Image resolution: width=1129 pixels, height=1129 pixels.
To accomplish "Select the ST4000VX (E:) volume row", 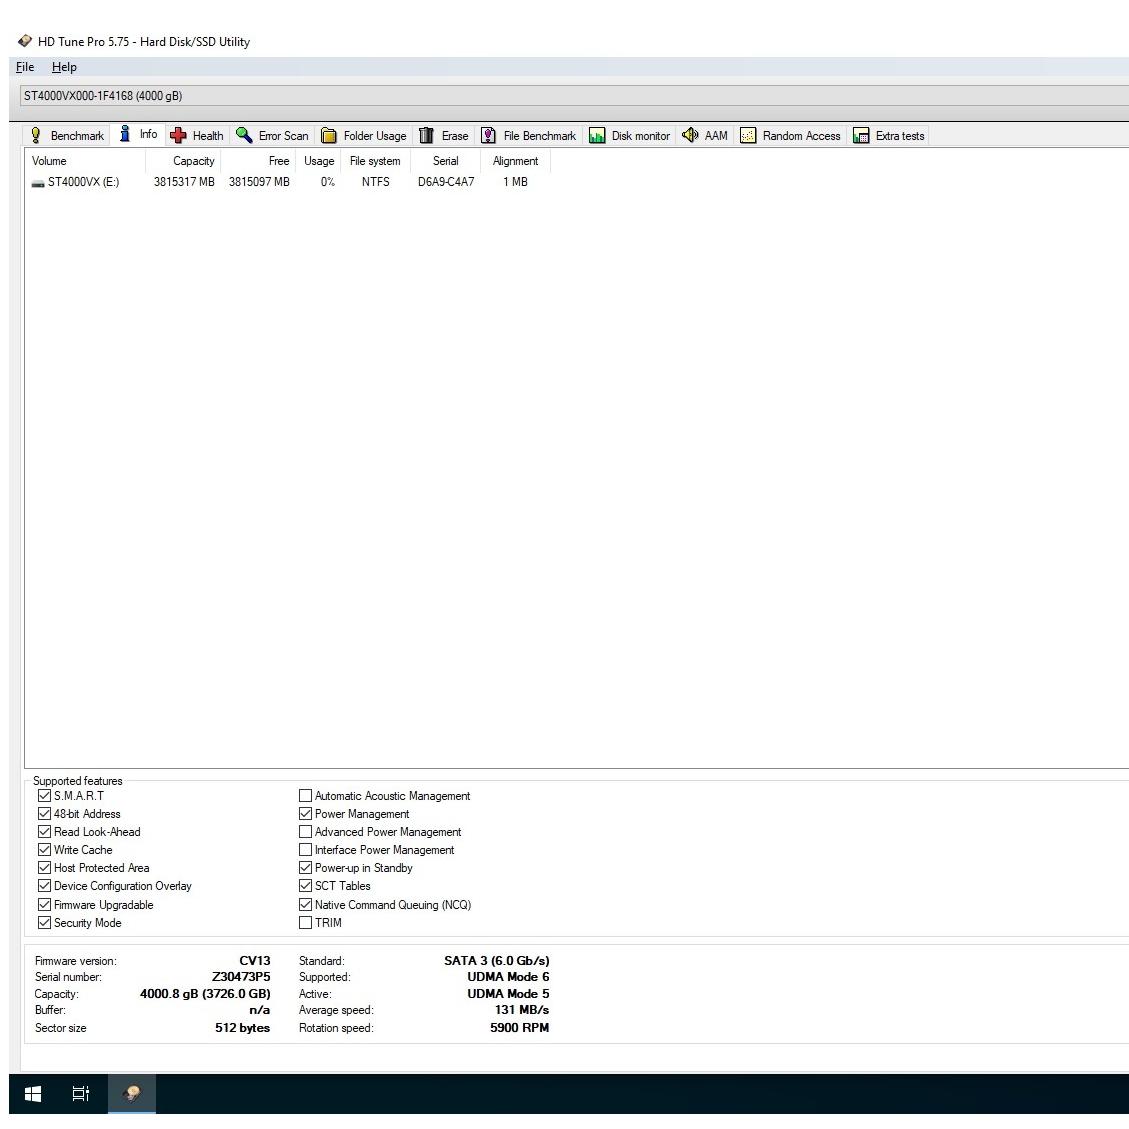I will (x=83, y=182).
